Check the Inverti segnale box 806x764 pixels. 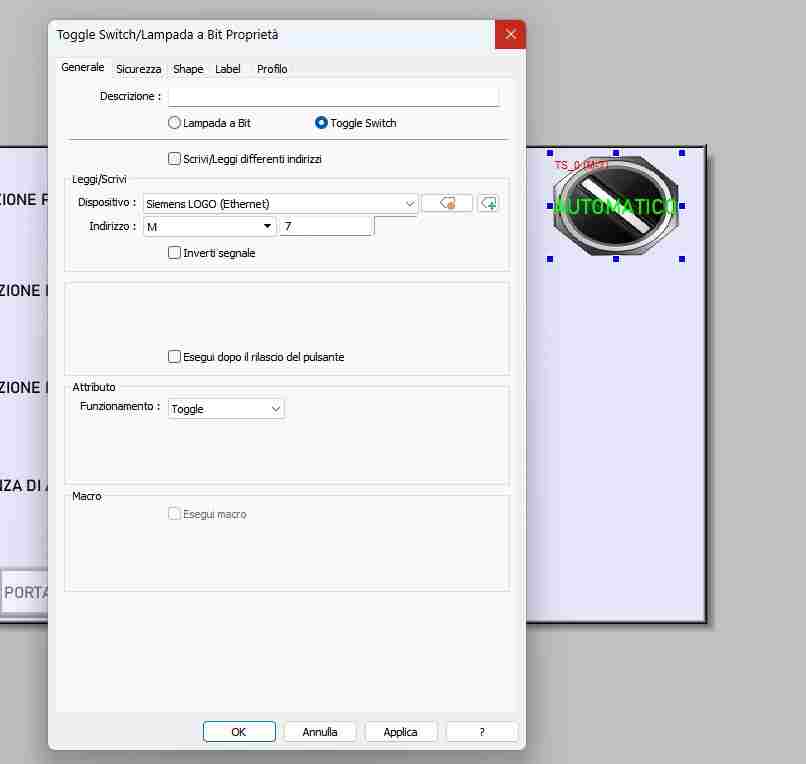tap(175, 253)
